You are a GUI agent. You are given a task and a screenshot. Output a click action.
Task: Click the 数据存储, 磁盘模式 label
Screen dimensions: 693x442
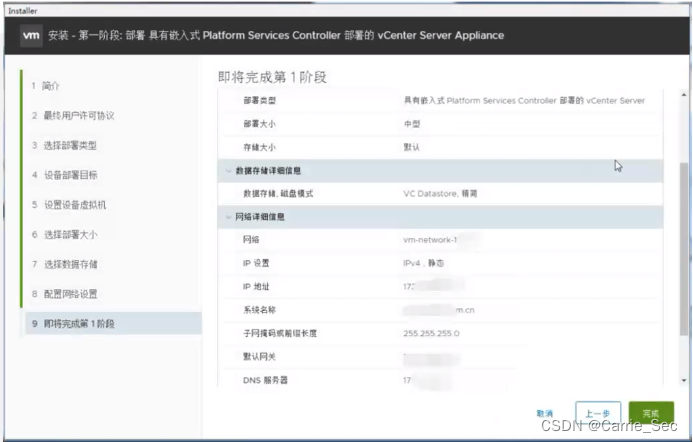click(x=278, y=194)
